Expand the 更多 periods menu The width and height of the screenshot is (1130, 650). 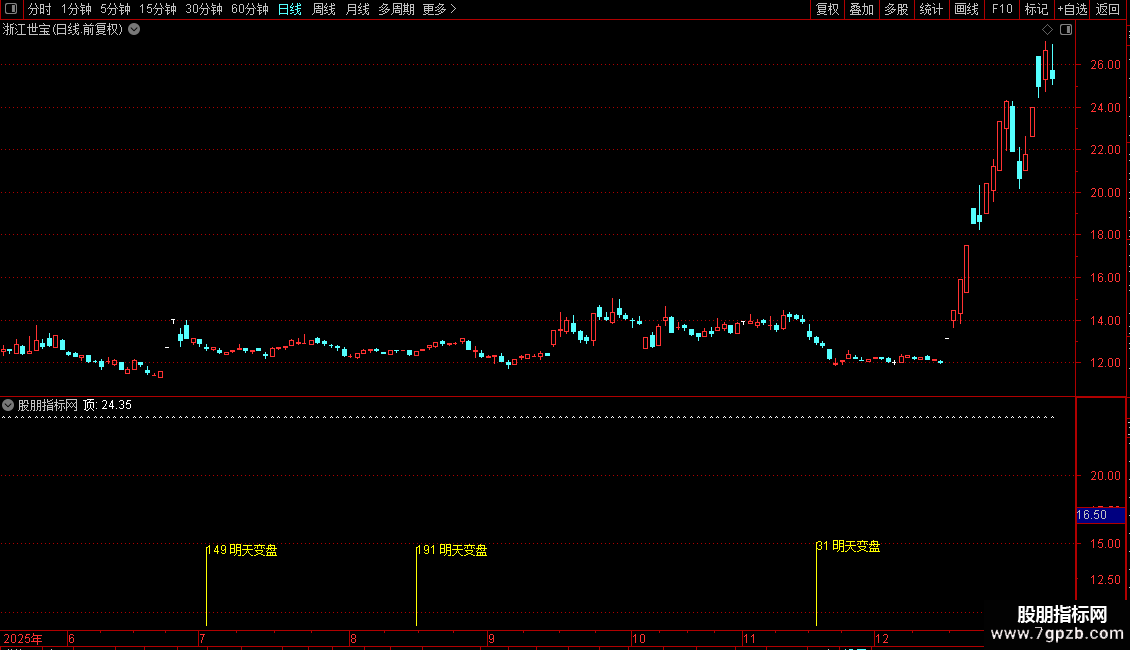pyautogui.click(x=439, y=9)
